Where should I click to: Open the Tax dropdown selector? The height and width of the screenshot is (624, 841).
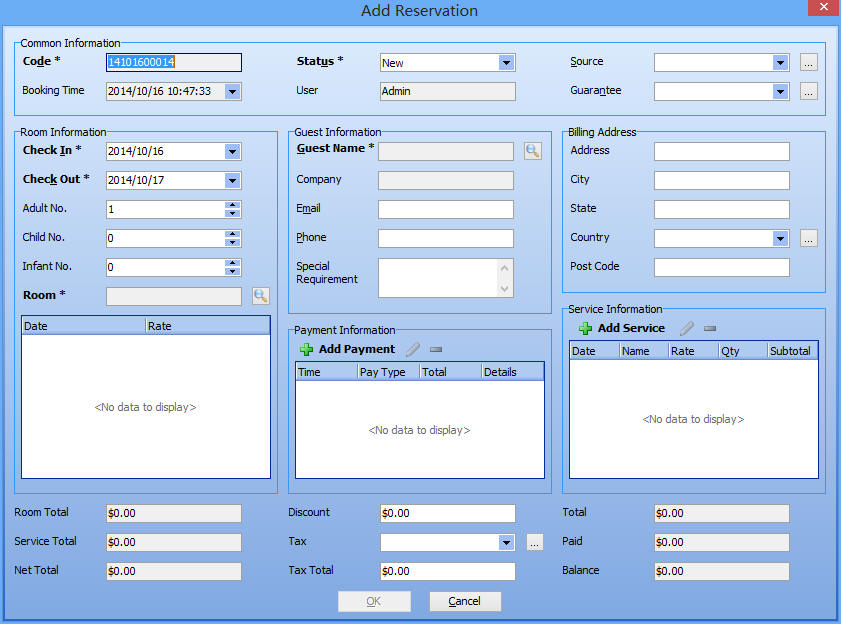point(507,542)
